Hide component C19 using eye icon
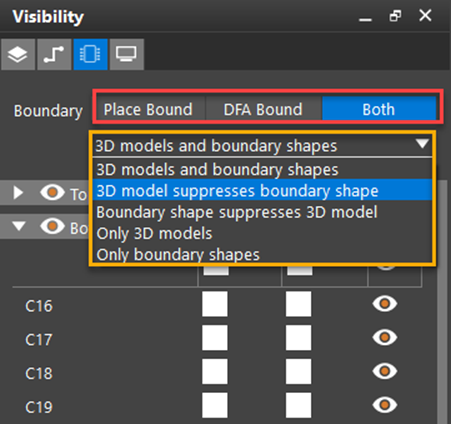 [x=385, y=405]
